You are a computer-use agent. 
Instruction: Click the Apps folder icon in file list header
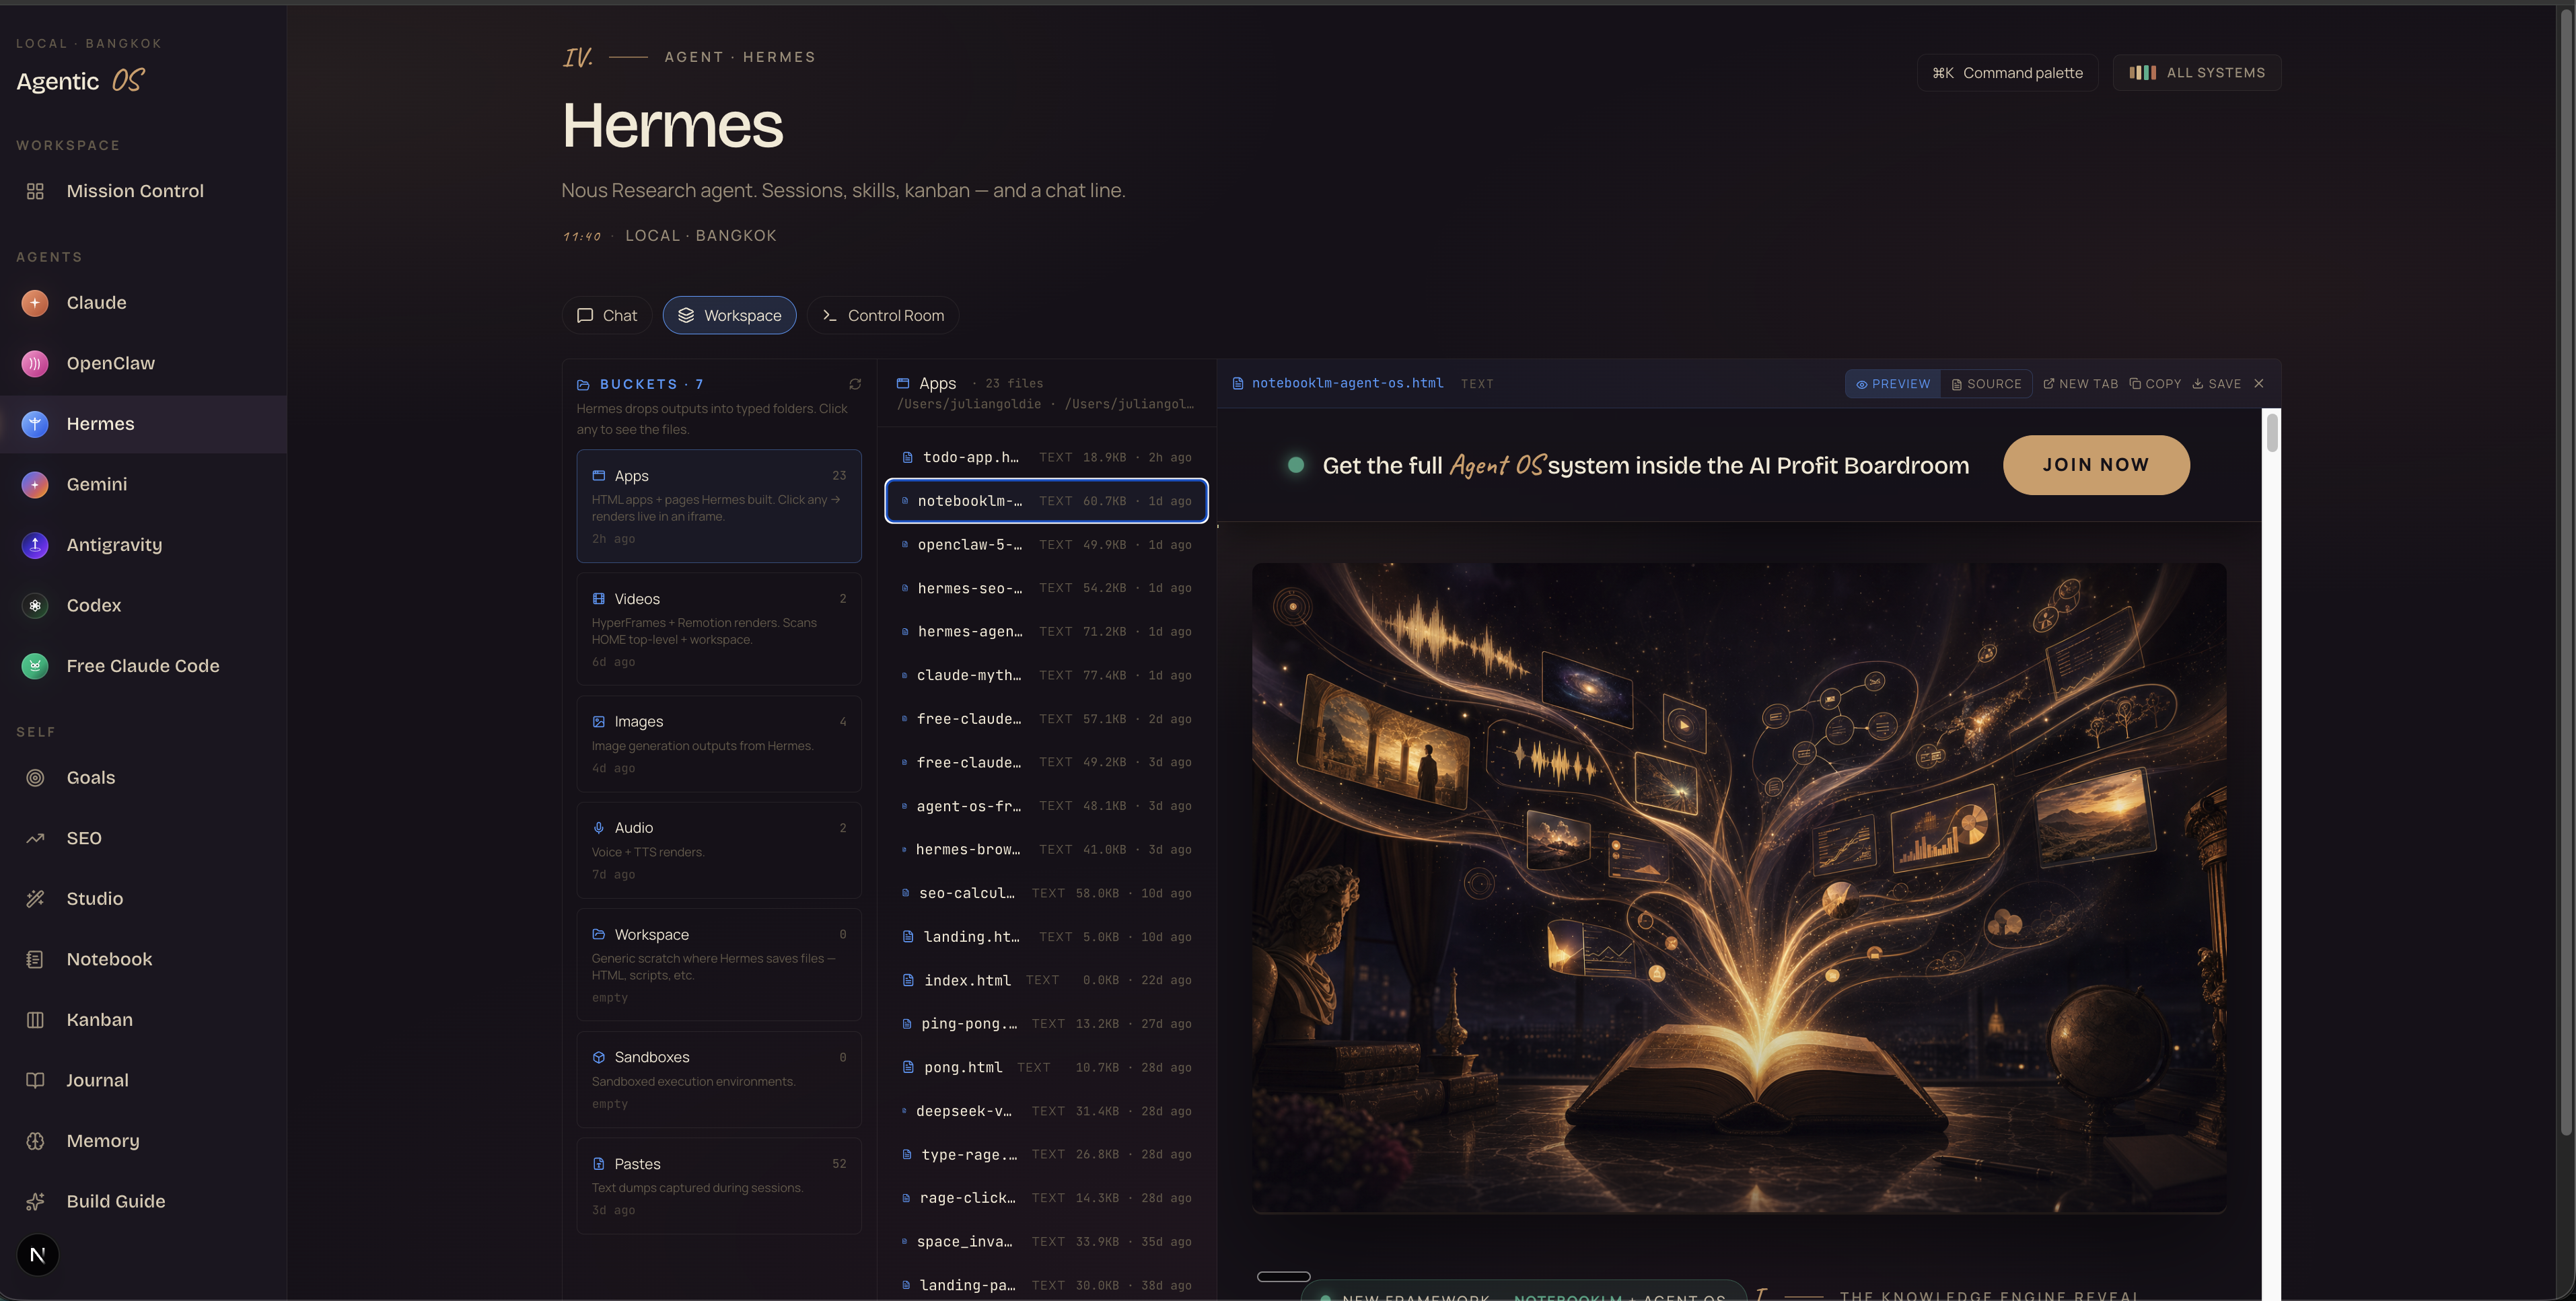pyautogui.click(x=903, y=383)
